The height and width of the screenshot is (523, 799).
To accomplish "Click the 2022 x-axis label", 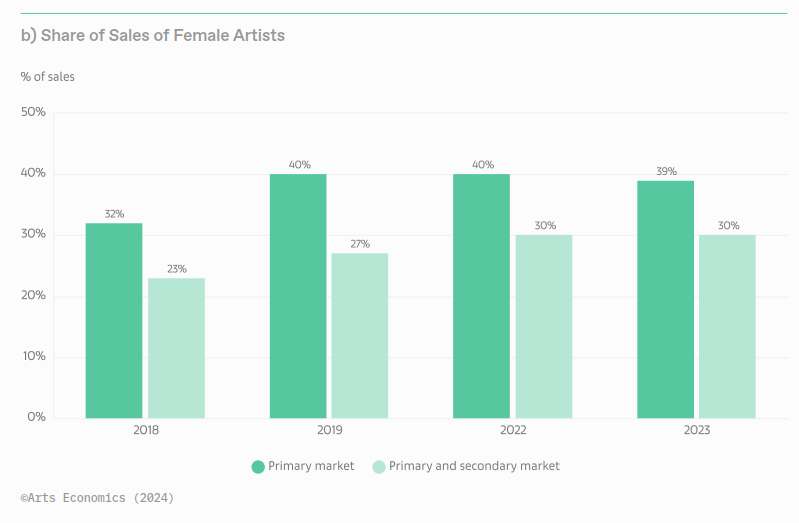I will tap(513, 430).
